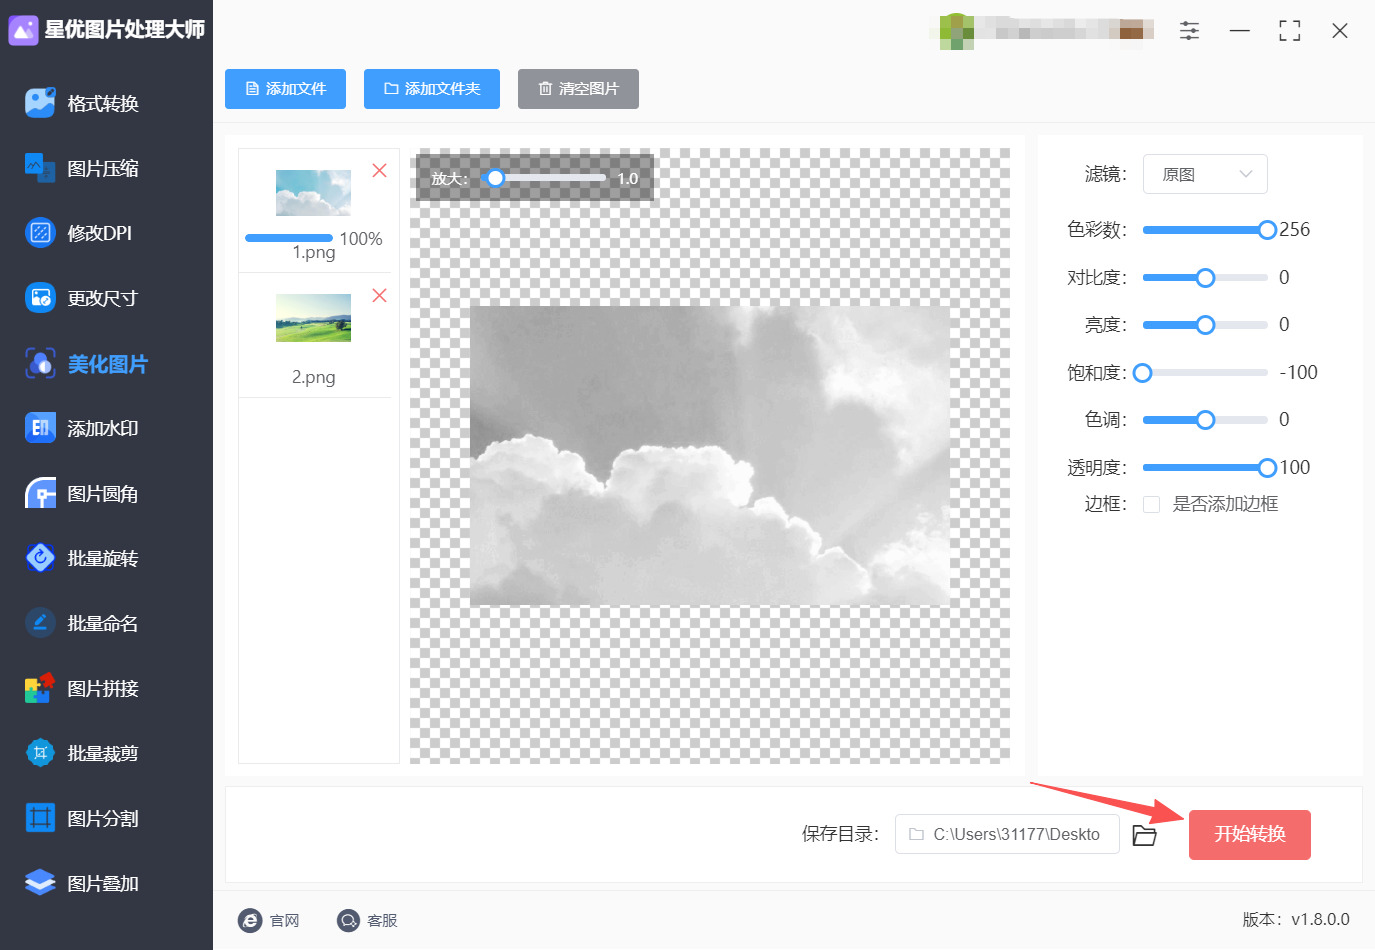Click the 添加文件夹 button

pyautogui.click(x=432, y=89)
